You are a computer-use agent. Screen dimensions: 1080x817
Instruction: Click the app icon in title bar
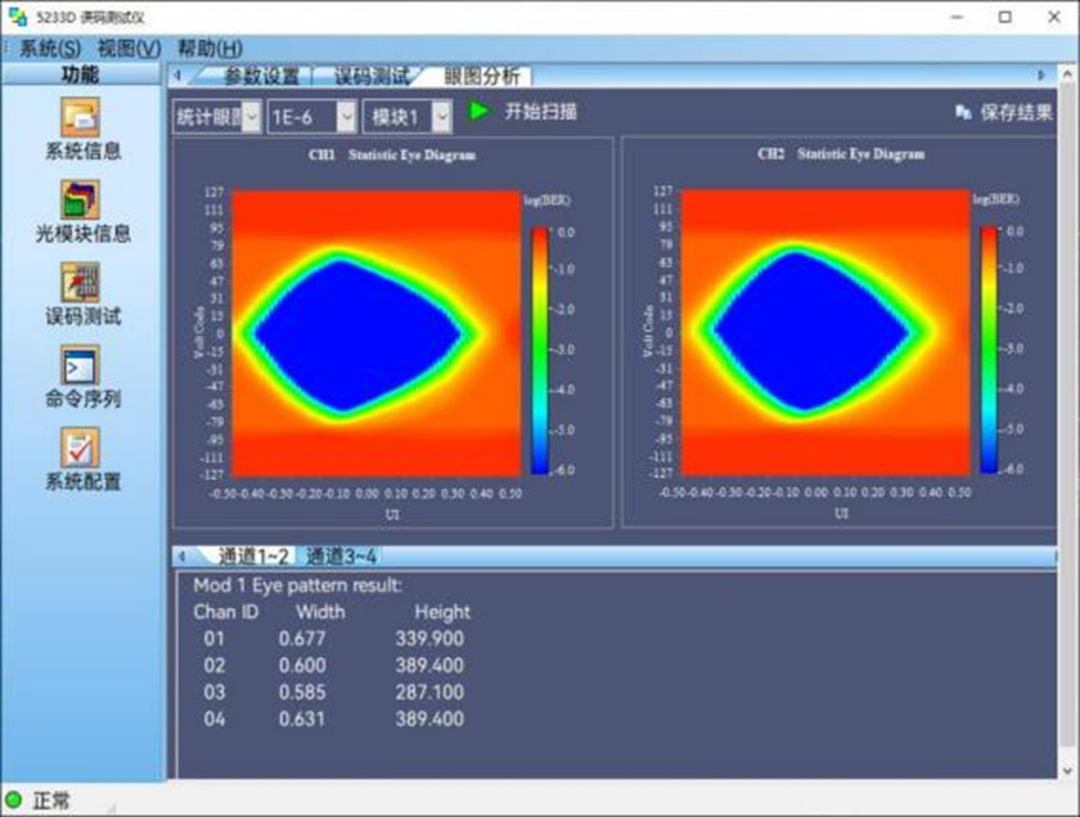coord(17,16)
